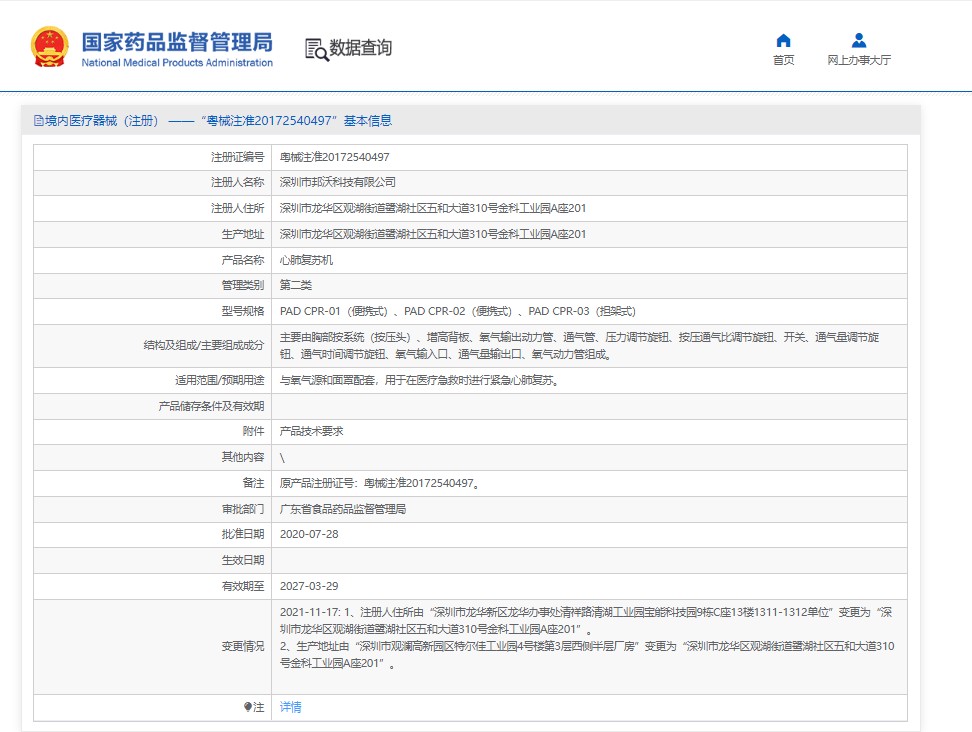Screen dimensions: 972x732
Task: Go to the 首页 text link
Action: coord(783,60)
